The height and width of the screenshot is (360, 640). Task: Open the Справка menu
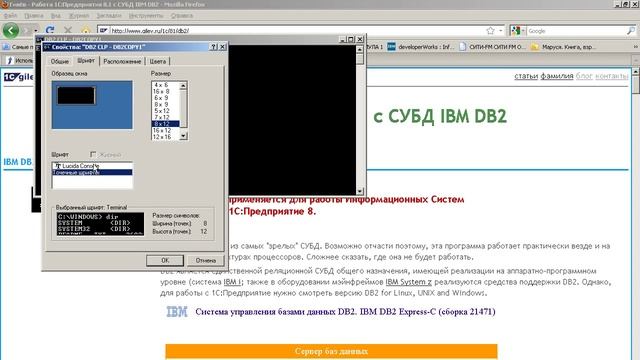coord(182,16)
